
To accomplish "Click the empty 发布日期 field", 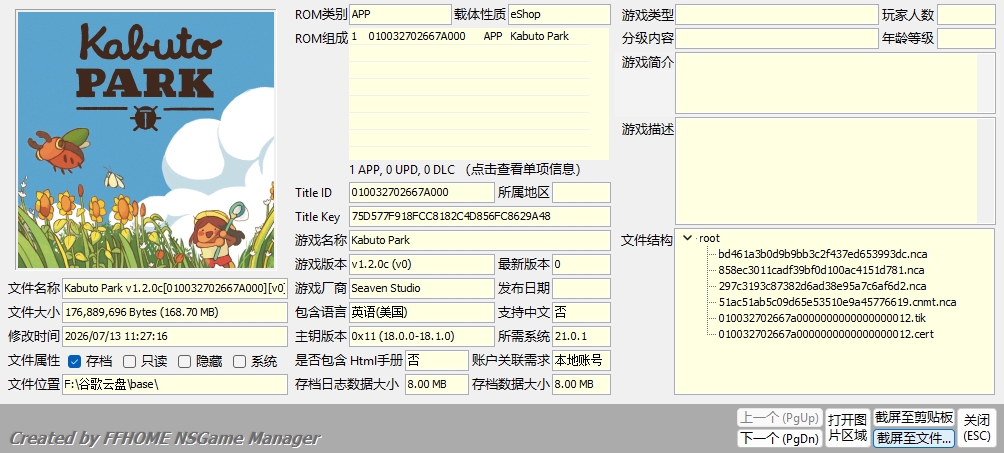I will pyautogui.click(x=581, y=288).
